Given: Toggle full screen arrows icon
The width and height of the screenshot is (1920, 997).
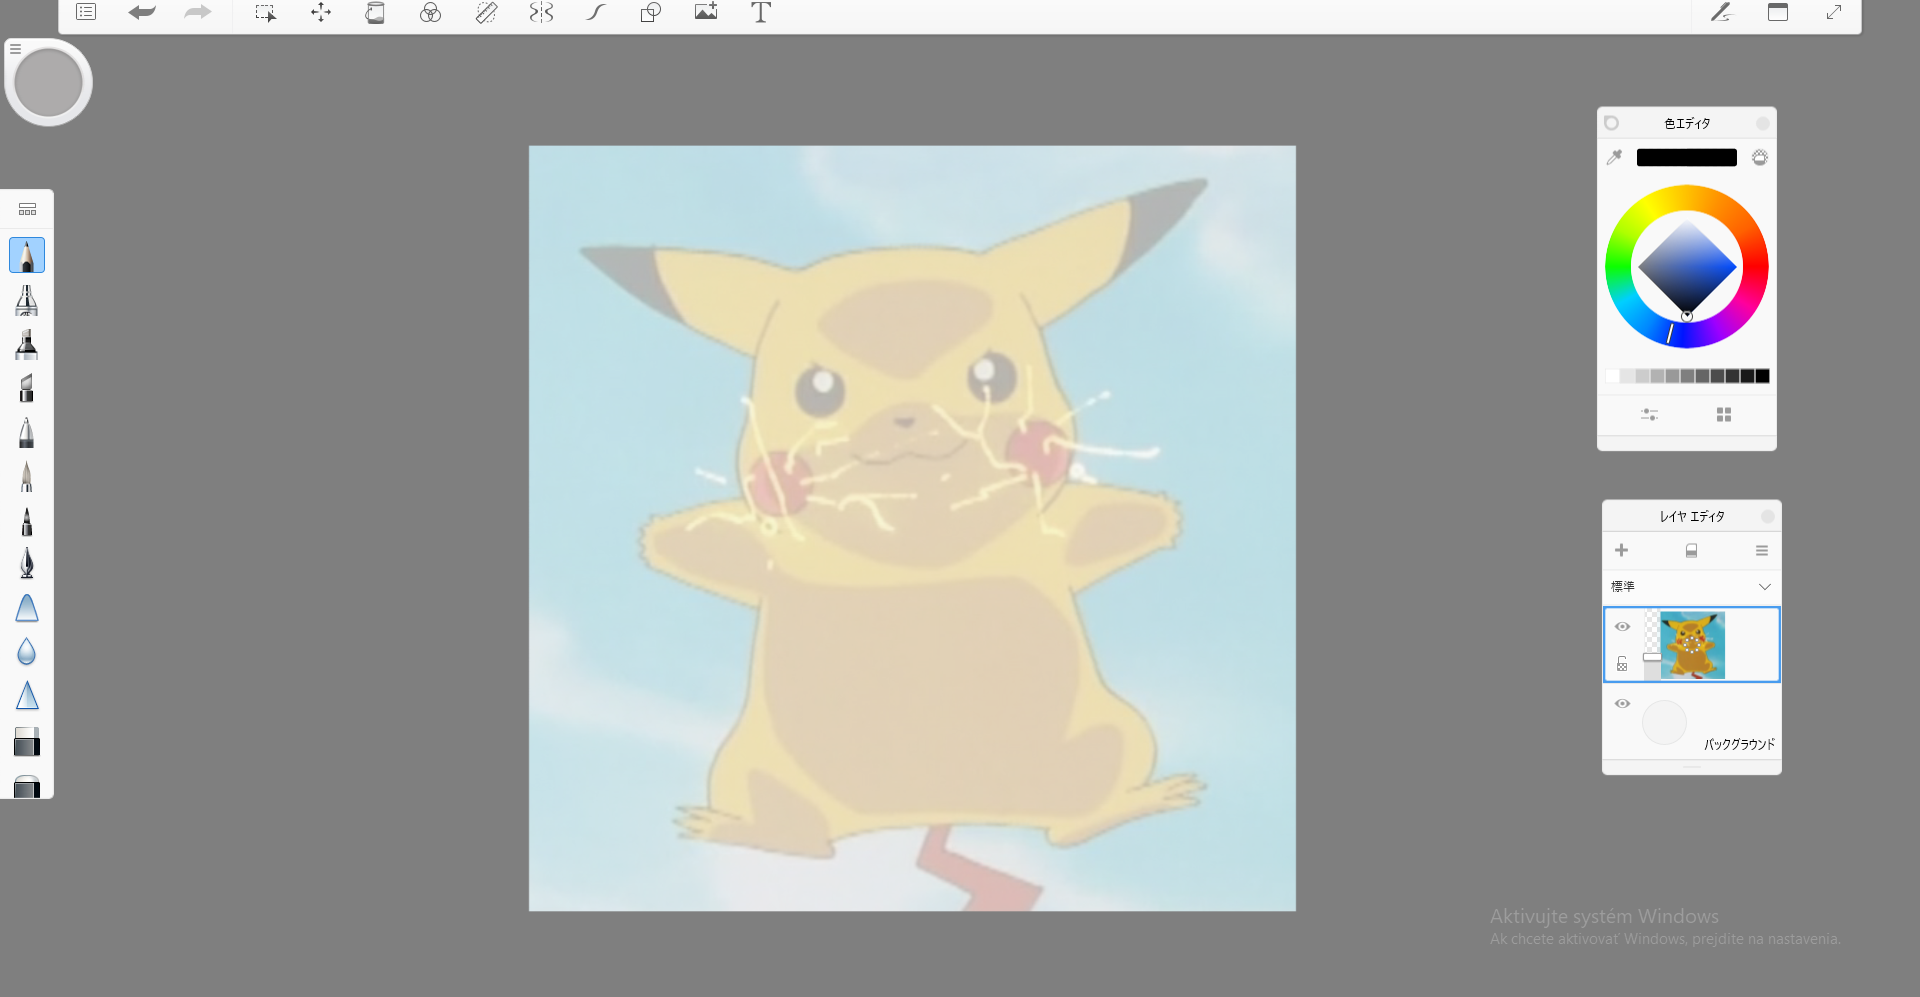Looking at the screenshot, I should (x=1834, y=12).
